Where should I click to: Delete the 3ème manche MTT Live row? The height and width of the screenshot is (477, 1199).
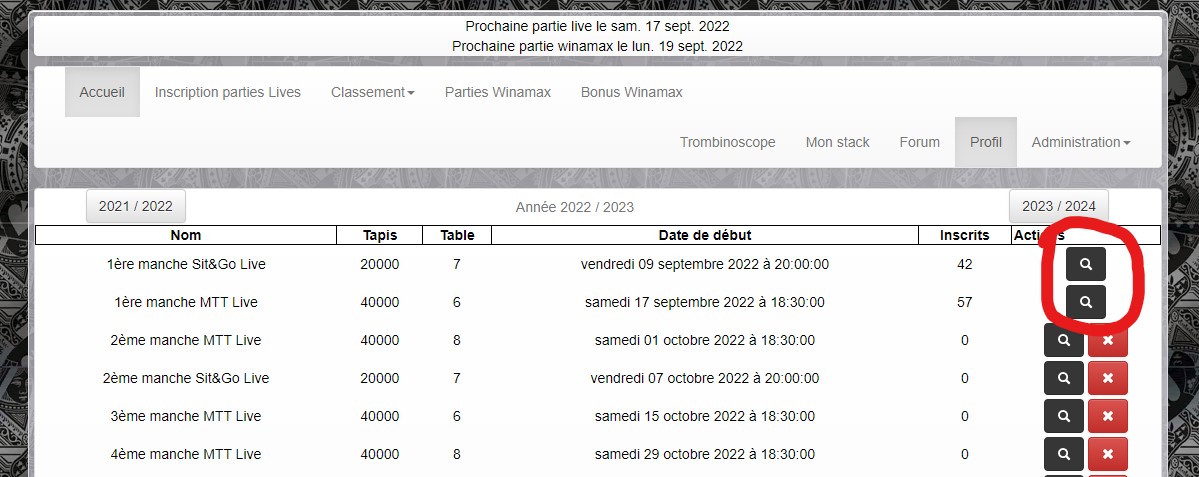1108,416
